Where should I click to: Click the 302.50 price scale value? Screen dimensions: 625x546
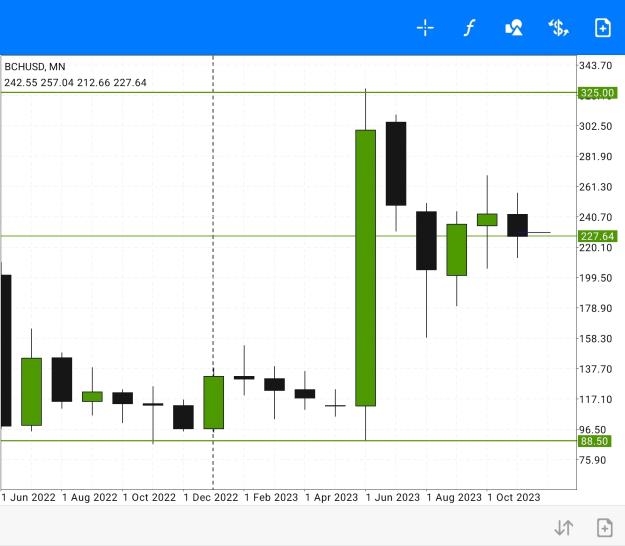coord(595,126)
